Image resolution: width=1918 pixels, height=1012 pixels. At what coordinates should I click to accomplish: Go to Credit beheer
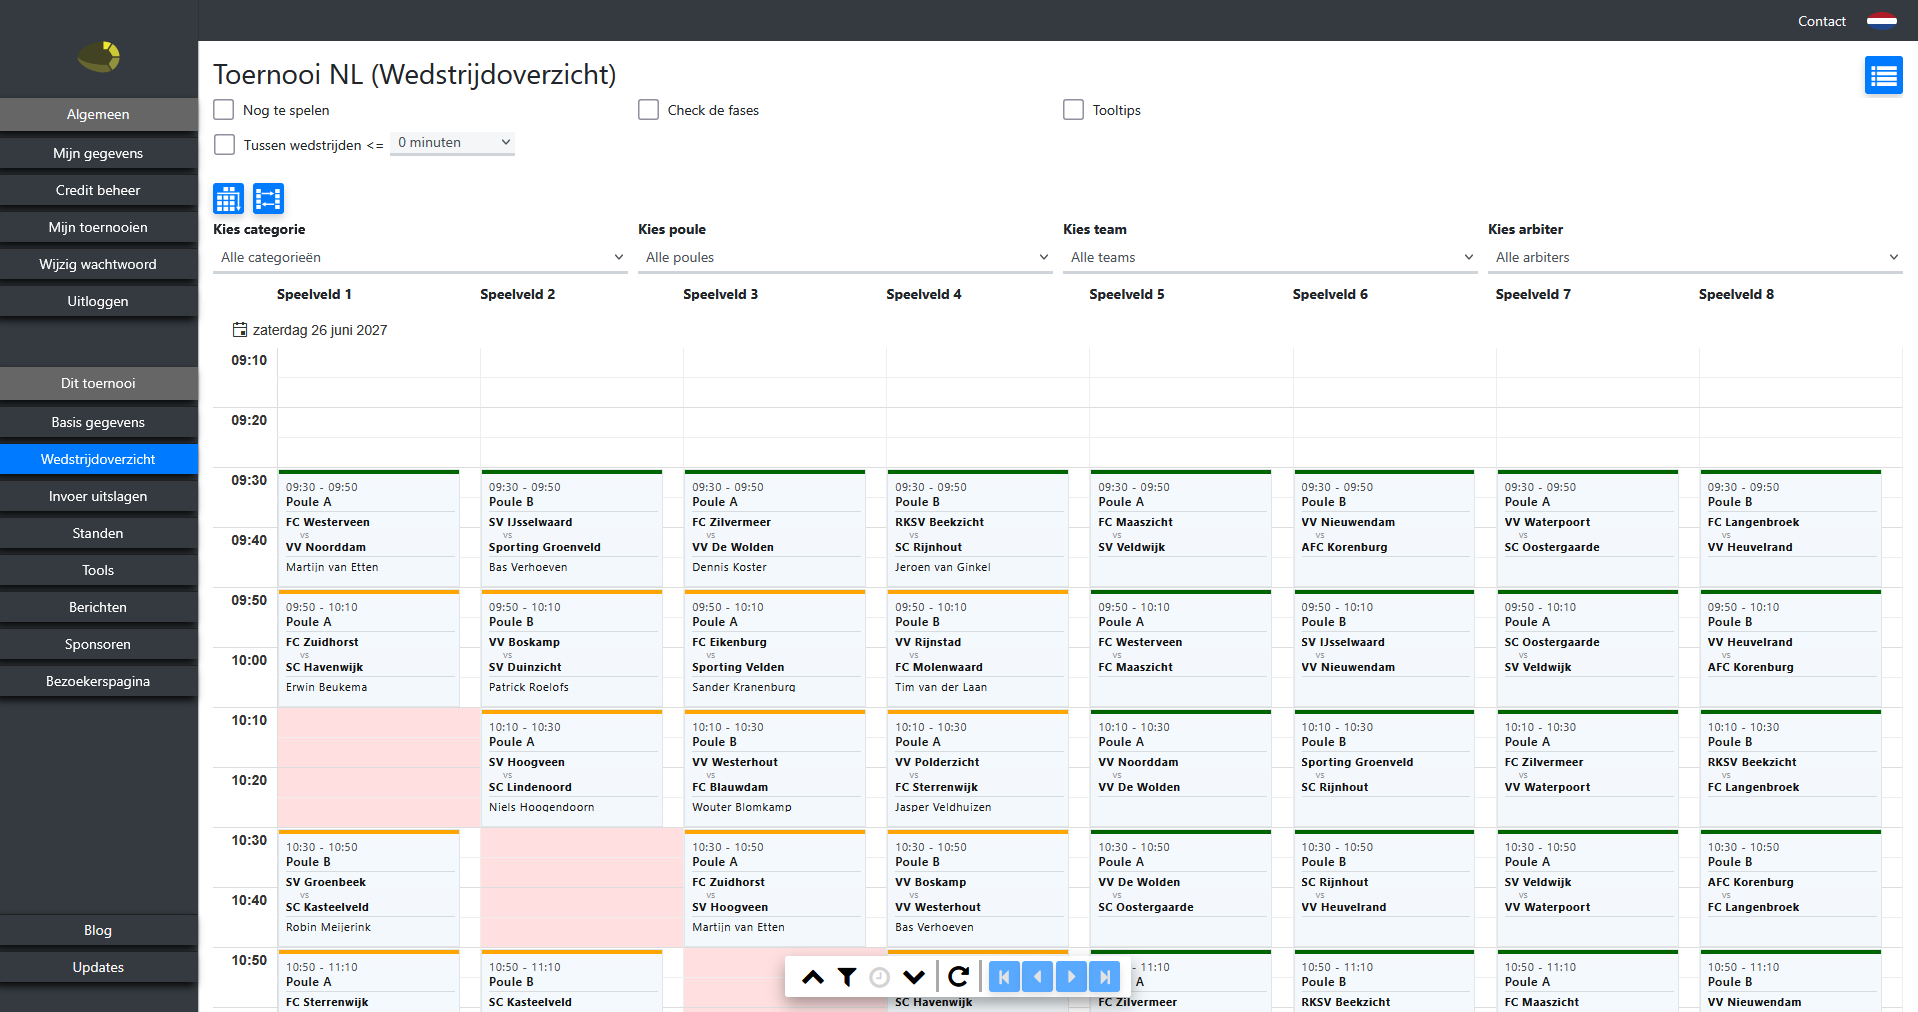[98, 190]
